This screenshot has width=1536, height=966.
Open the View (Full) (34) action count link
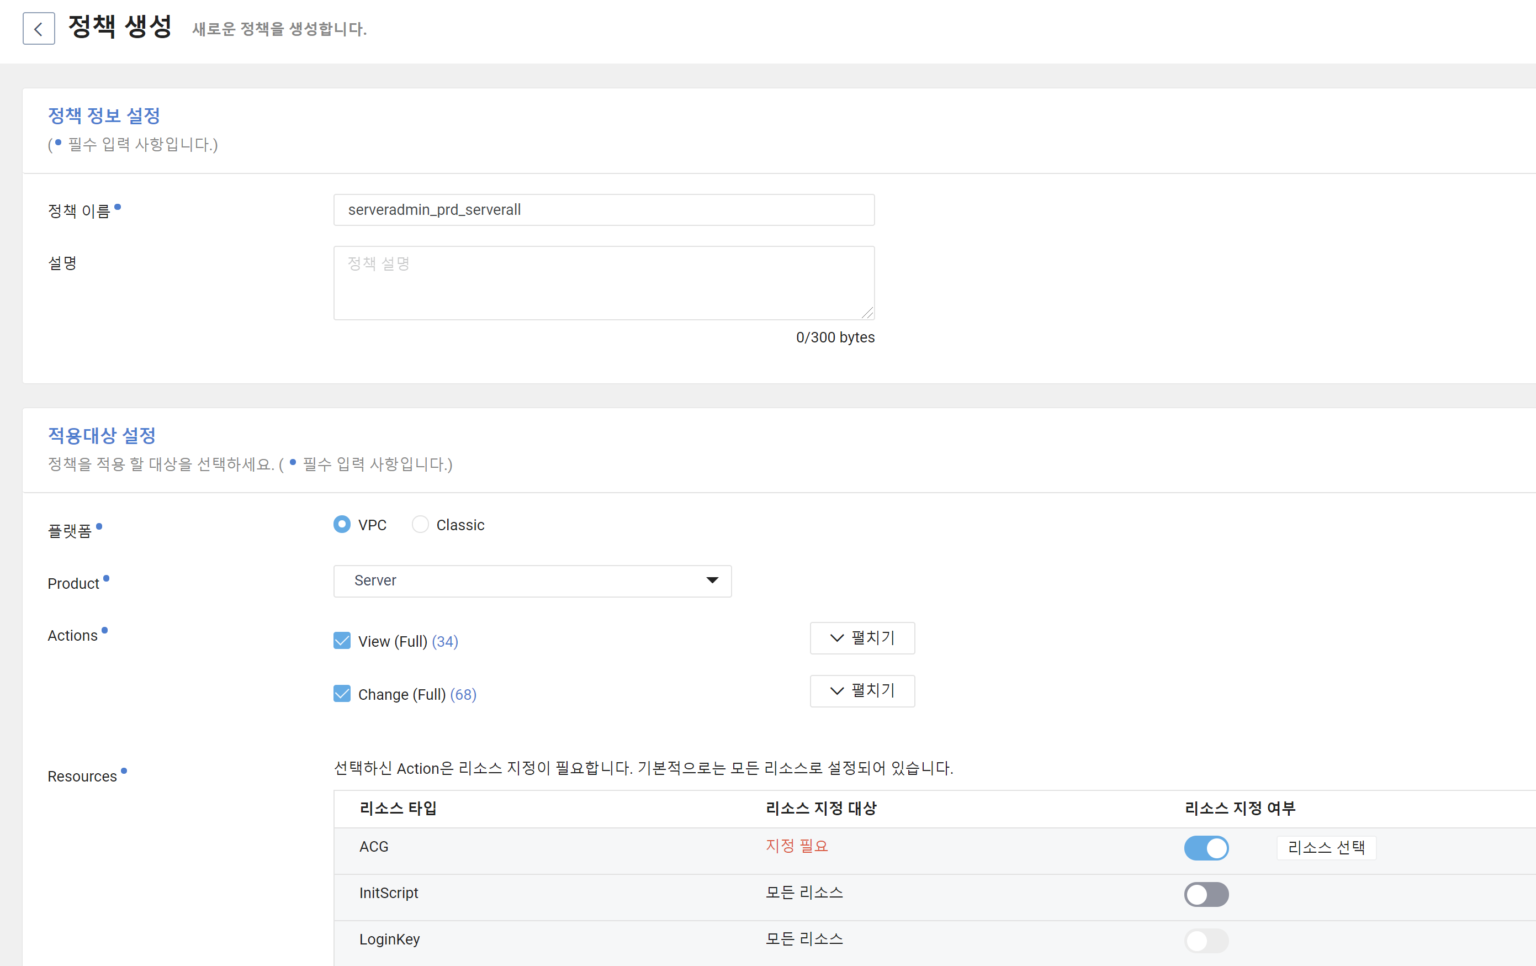point(444,641)
